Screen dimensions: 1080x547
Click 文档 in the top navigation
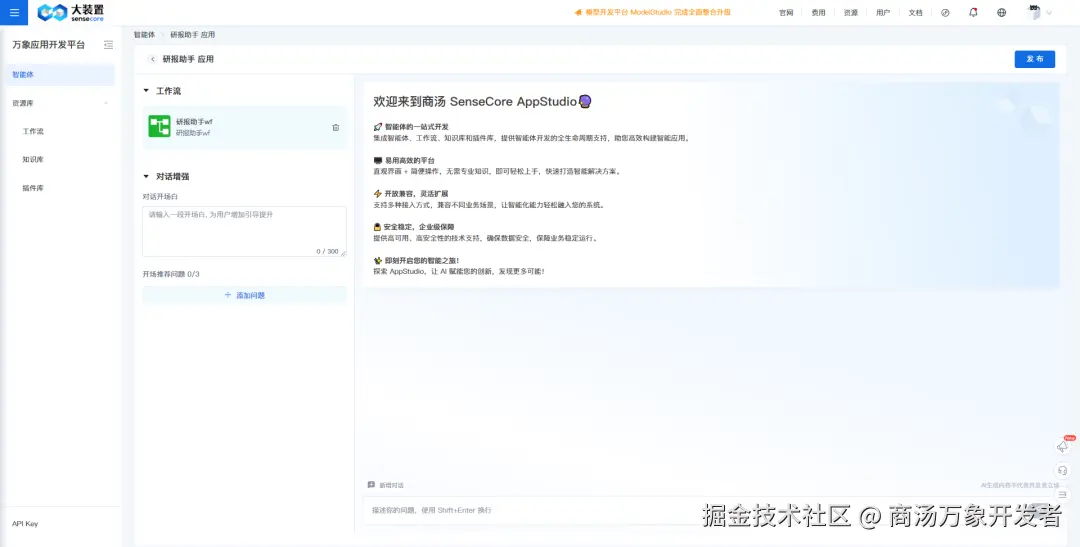915,12
